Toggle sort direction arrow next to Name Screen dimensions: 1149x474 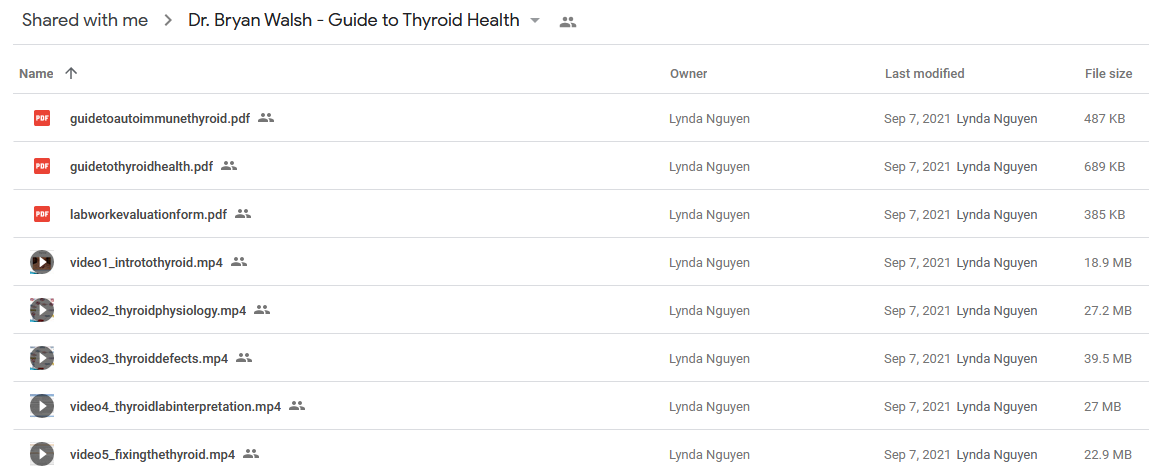(70, 73)
